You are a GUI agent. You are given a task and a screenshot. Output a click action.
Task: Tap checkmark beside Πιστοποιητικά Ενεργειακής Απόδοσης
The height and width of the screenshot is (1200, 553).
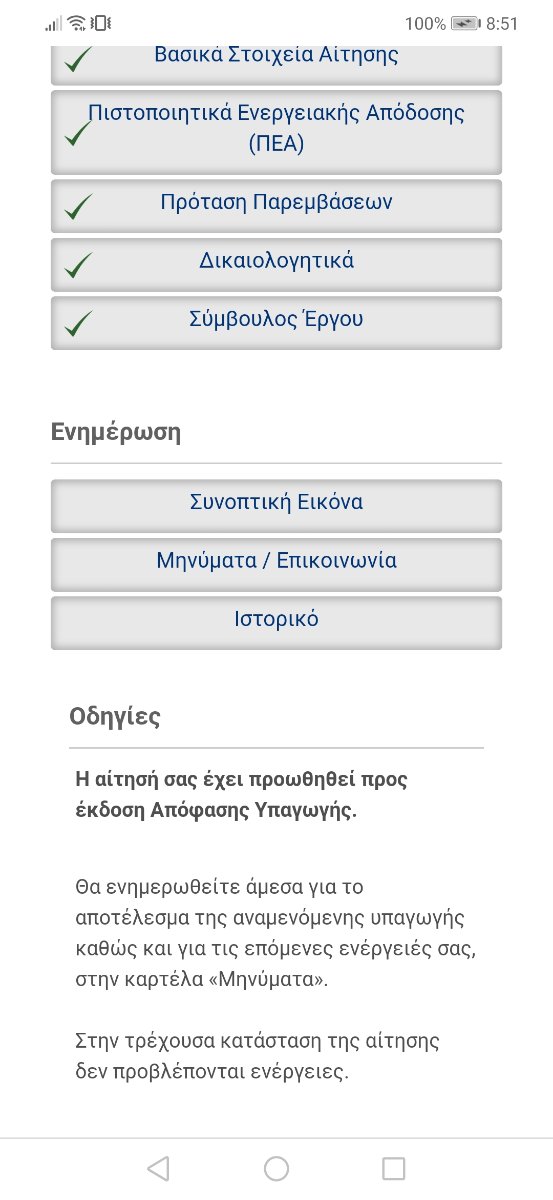[78, 134]
